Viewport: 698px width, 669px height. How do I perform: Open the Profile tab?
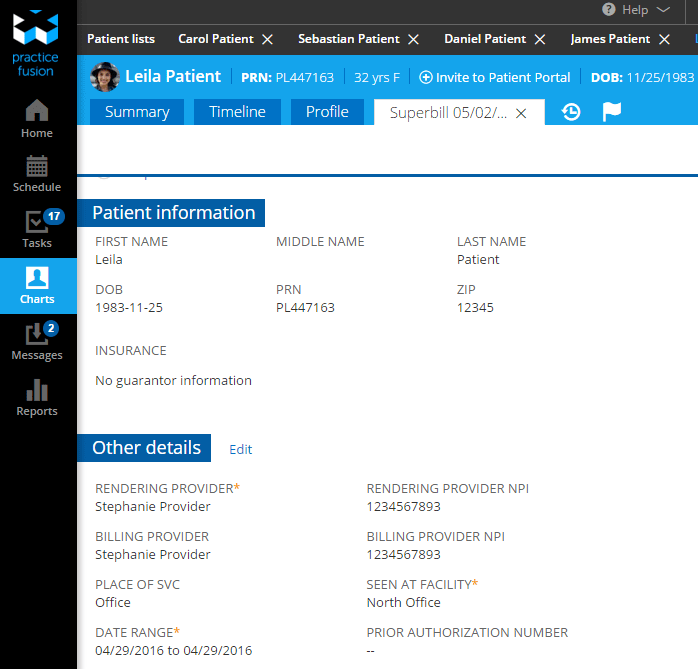[x=327, y=112]
